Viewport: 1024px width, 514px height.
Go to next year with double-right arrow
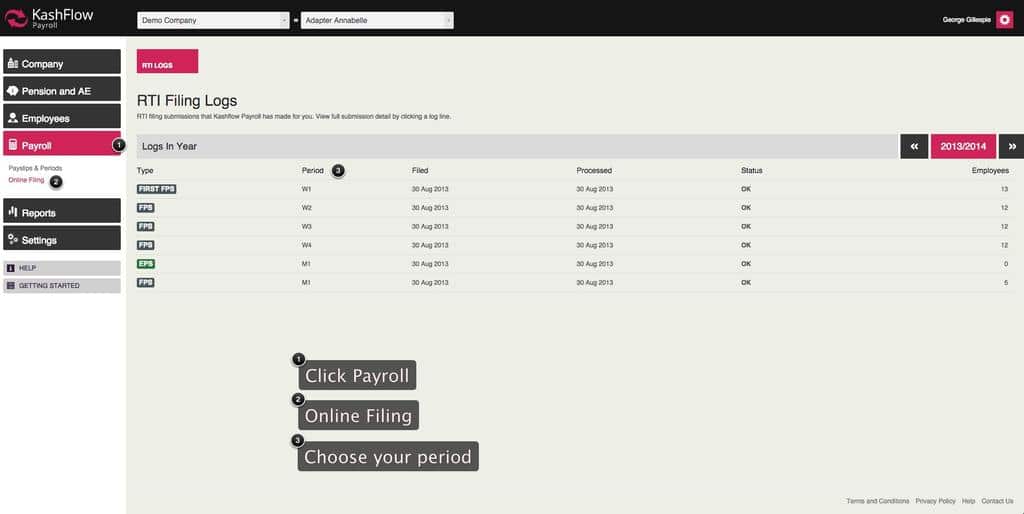(1011, 146)
